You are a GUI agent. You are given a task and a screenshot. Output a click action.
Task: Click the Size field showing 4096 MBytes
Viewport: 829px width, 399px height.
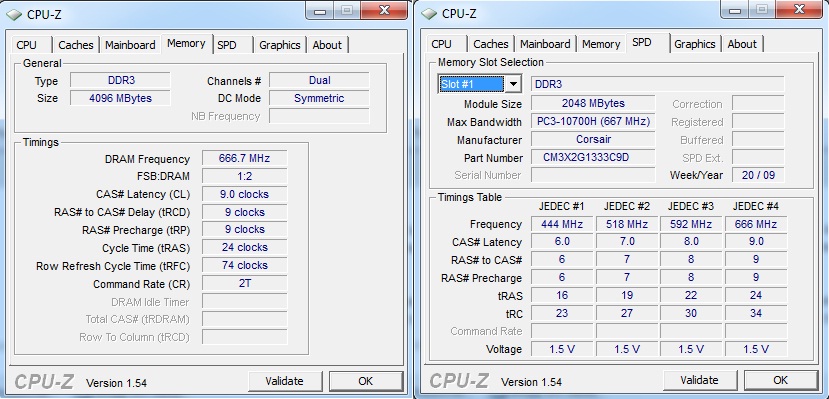tap(121, 98)
